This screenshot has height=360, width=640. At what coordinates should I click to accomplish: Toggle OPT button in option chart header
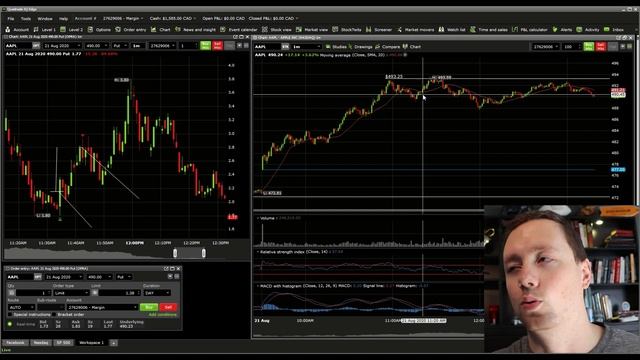click(36, 46)
